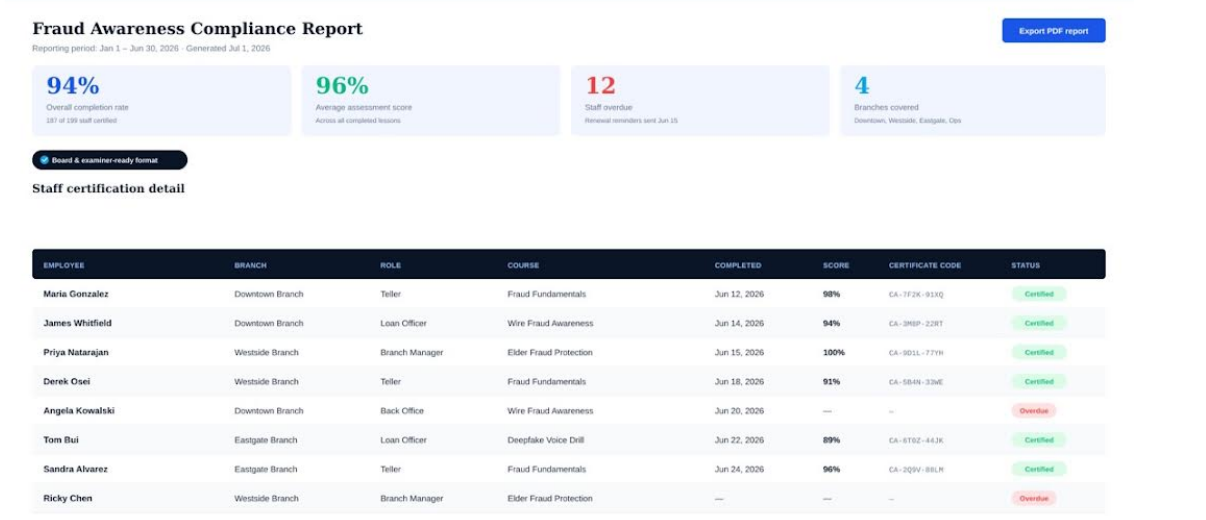Image resolution: width=1206 pixels, height=520 pixels.
Task: Click Maria Gonzalez's Fraud Fundamentals course
Action: point(546,294)
